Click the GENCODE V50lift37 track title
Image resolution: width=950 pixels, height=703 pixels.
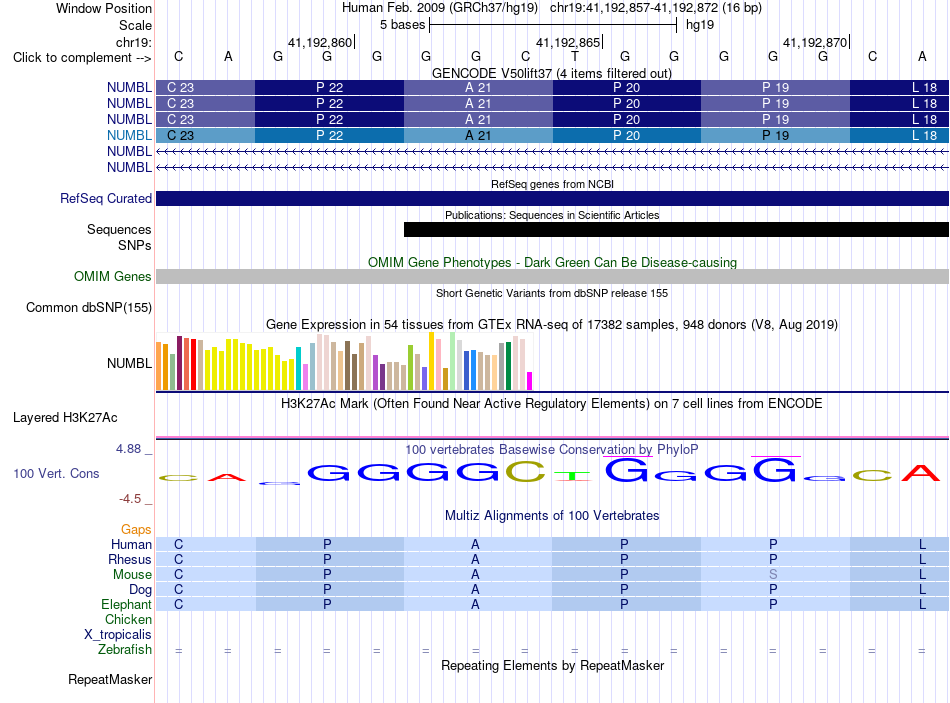551,73
